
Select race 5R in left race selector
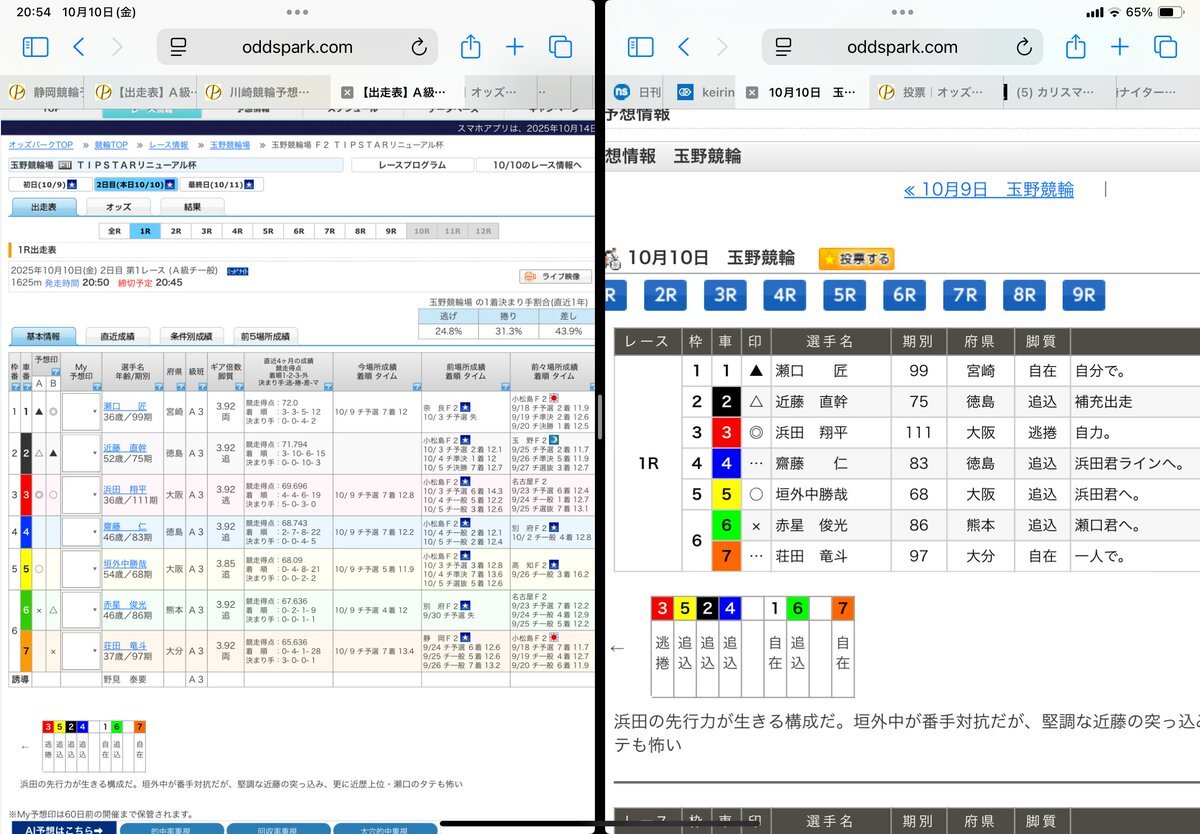[x=268, y=231]
